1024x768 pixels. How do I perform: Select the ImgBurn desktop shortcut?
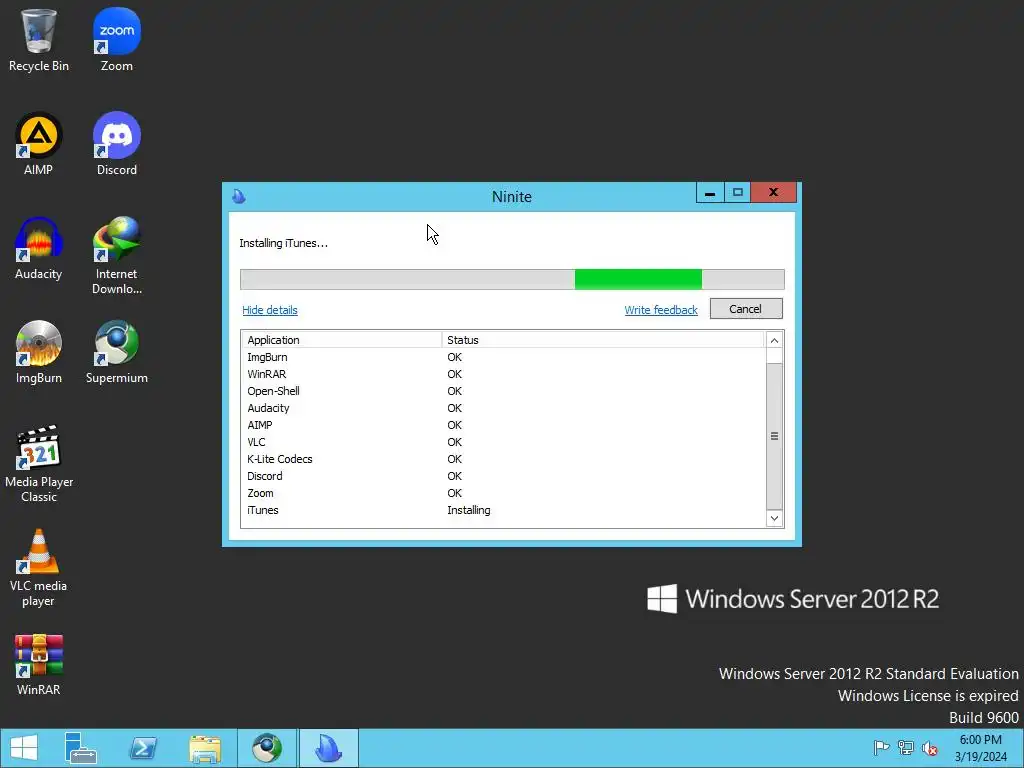click(x=39, y=353)
